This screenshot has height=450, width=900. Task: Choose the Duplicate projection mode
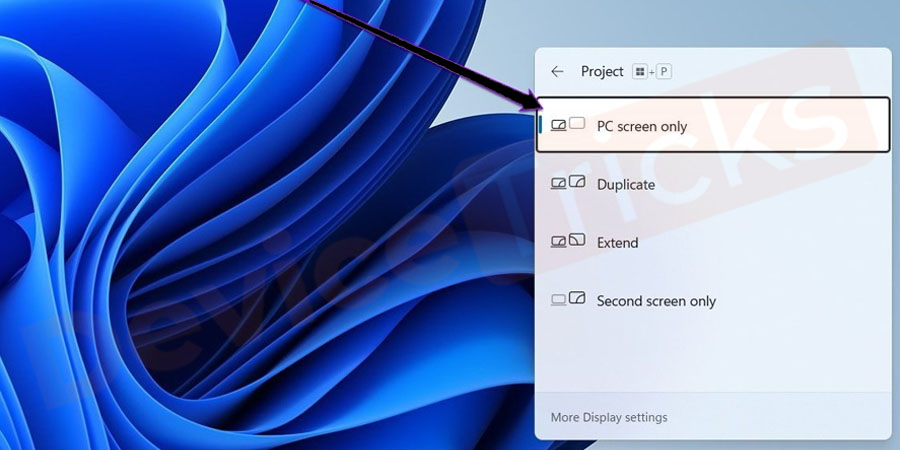pos(713,184)
